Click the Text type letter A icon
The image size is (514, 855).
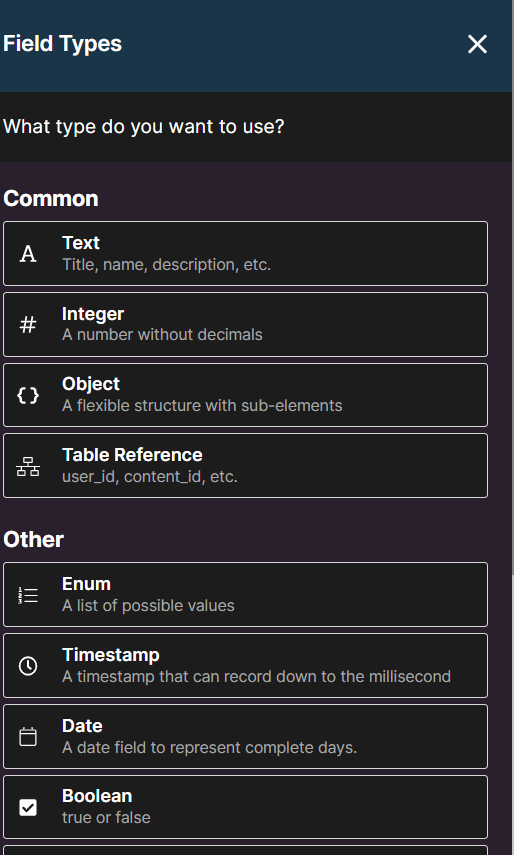(x=28, y=254)
